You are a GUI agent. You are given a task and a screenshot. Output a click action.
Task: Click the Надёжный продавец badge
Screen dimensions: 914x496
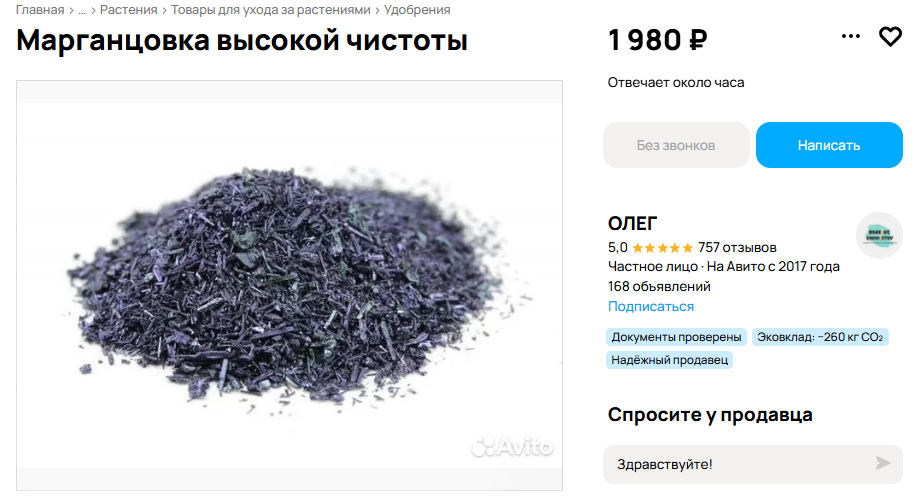pos(669,360)
